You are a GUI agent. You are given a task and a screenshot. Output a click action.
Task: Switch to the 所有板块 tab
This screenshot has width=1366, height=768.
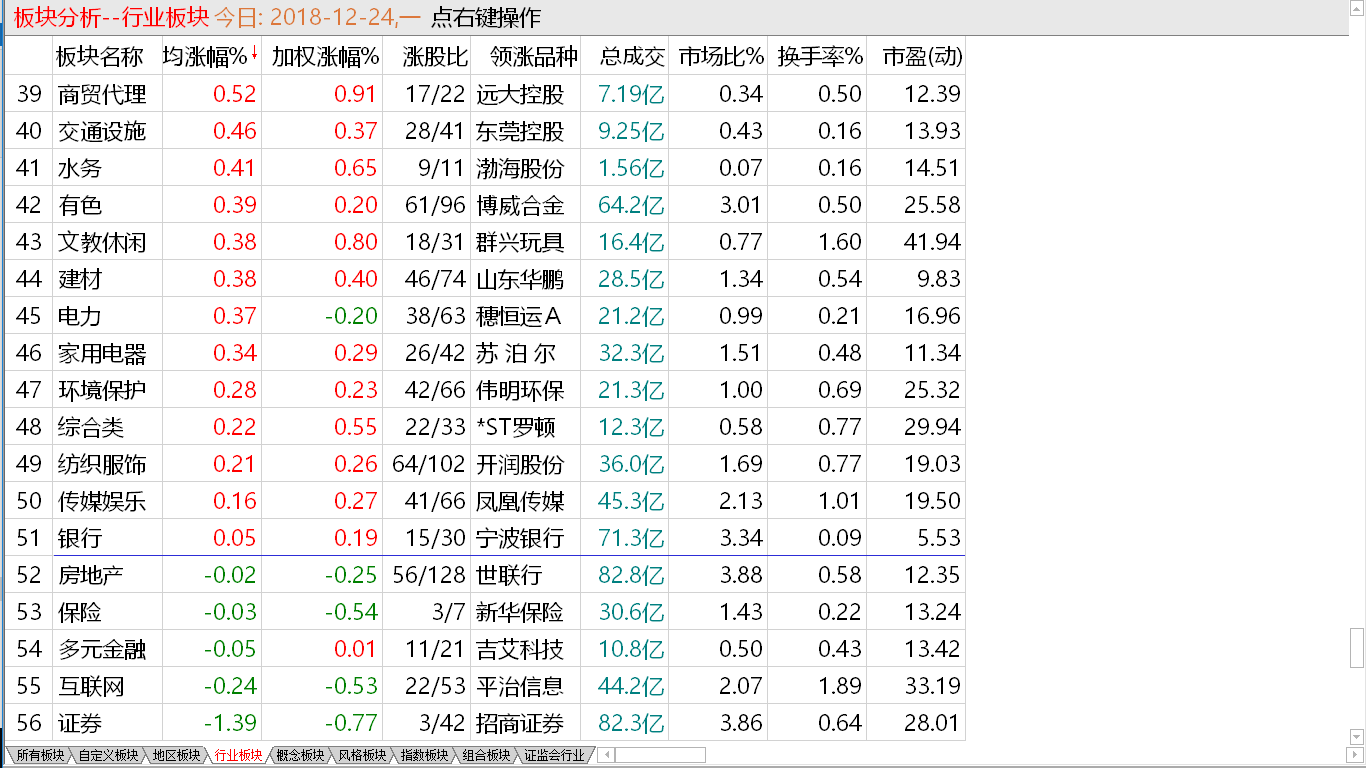coord(40,756)
